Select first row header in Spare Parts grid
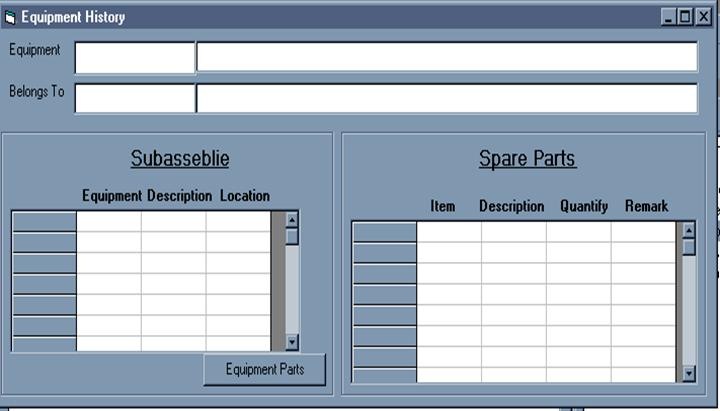This screenshot has width=720, height=411. (385, 232)
